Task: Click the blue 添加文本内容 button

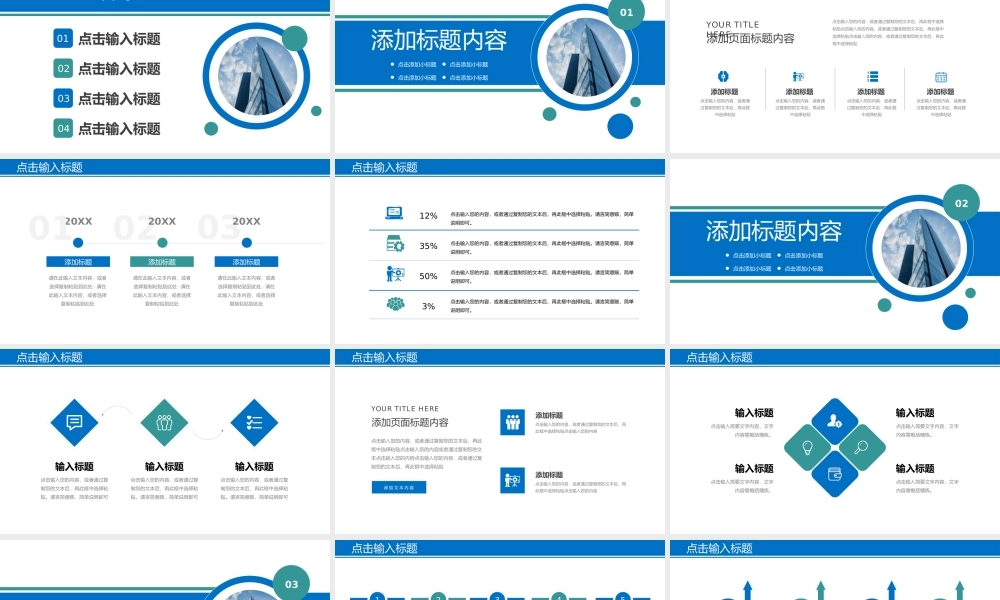Action: tap(399, 487)
